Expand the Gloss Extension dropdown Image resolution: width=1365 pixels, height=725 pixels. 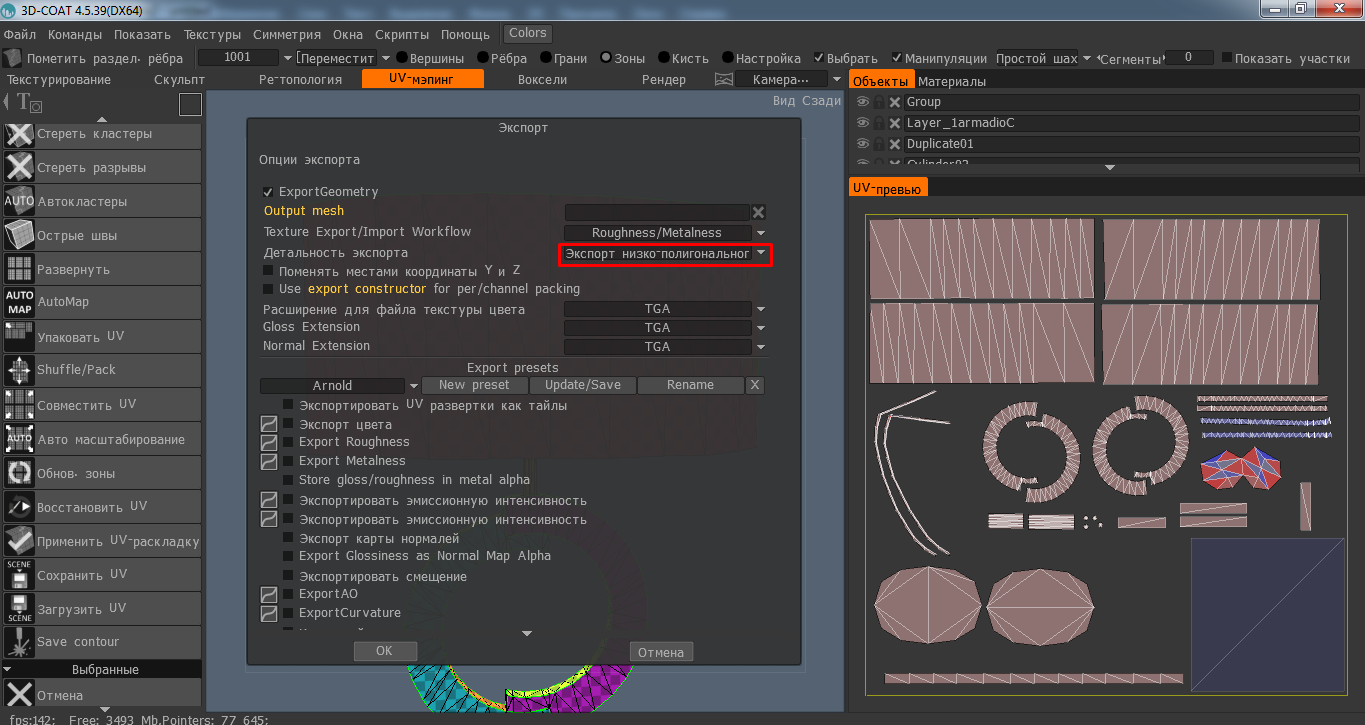pyautogui.click(x=761, y=328)
